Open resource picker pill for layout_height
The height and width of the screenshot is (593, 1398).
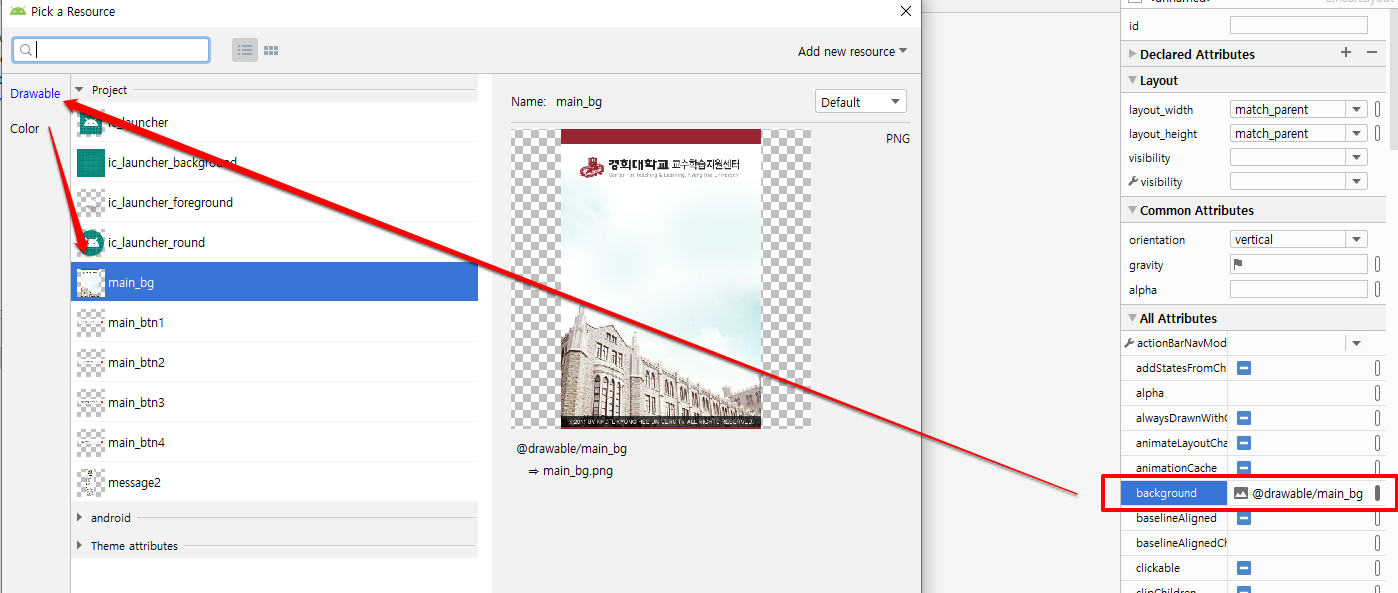[1378, 134]
